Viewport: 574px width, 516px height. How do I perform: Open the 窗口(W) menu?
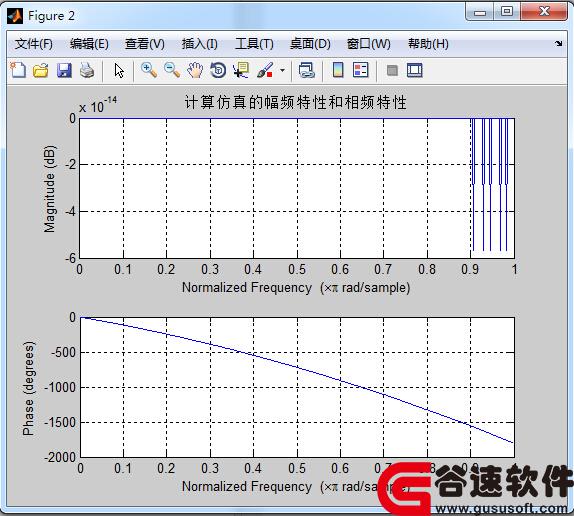369,44
